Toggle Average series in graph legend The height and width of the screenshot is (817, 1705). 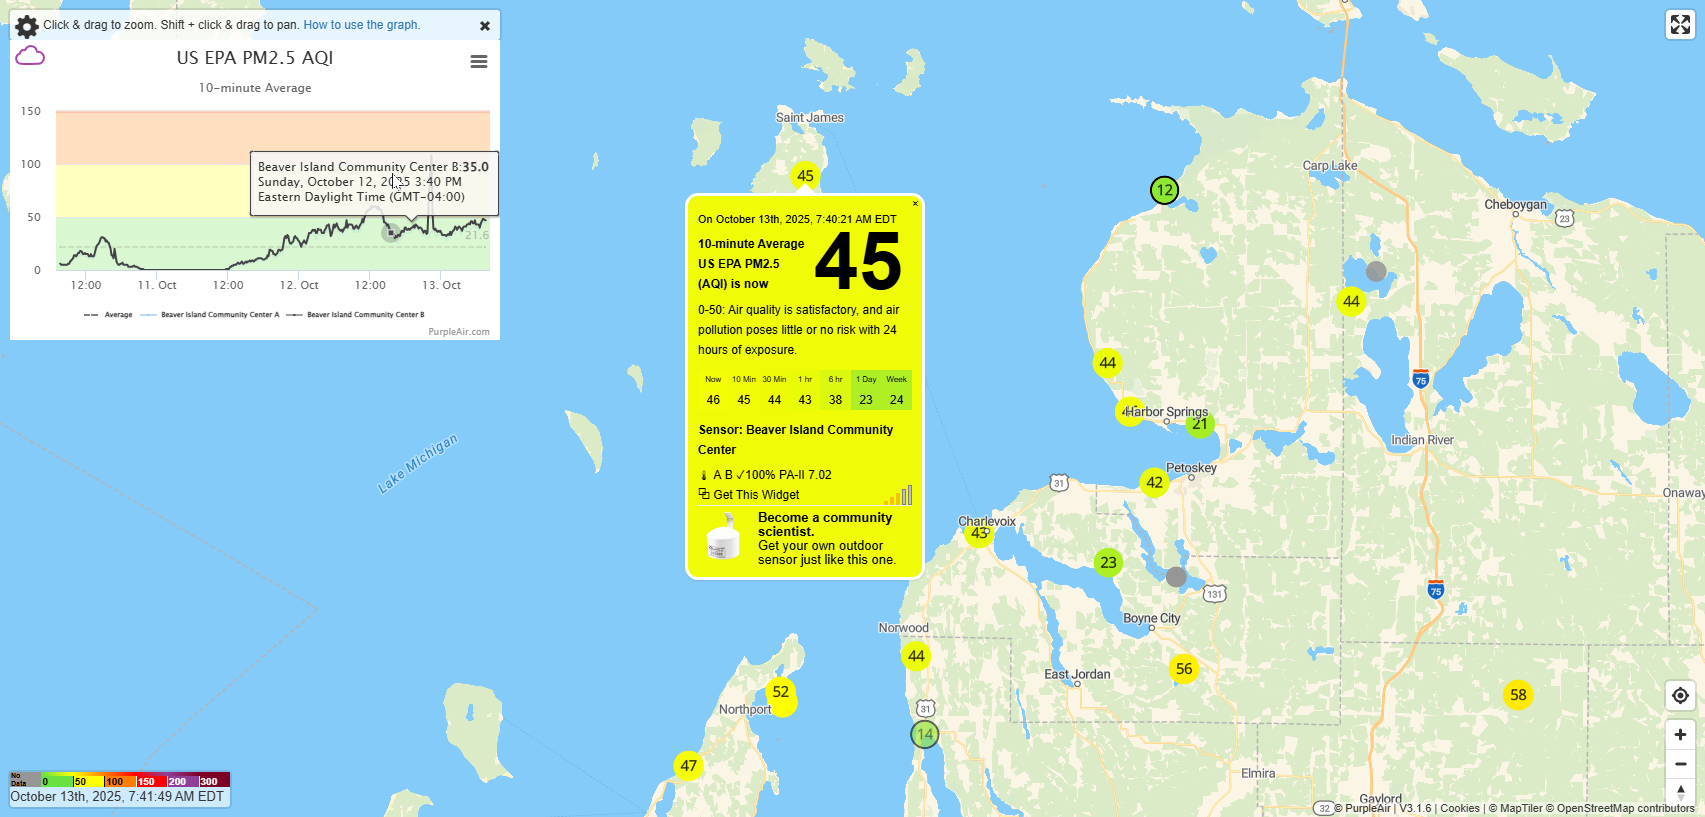click(x=109, y=315)
